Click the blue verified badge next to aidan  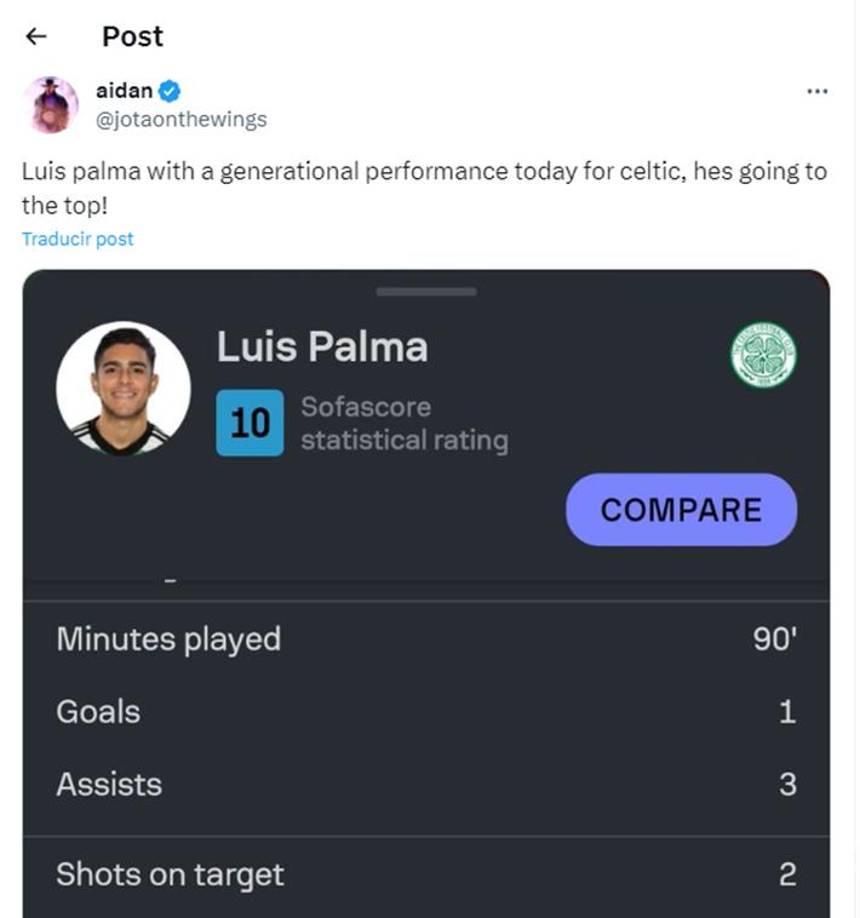pos(170,91)
